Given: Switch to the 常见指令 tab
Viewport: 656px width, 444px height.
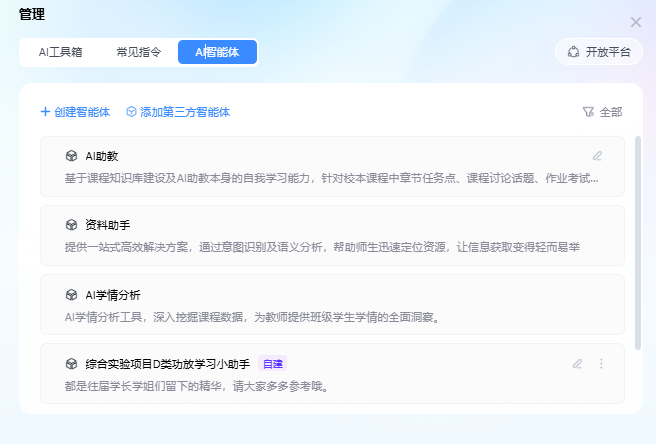Looking at the screenshot, I should click(x=138, y=52).
